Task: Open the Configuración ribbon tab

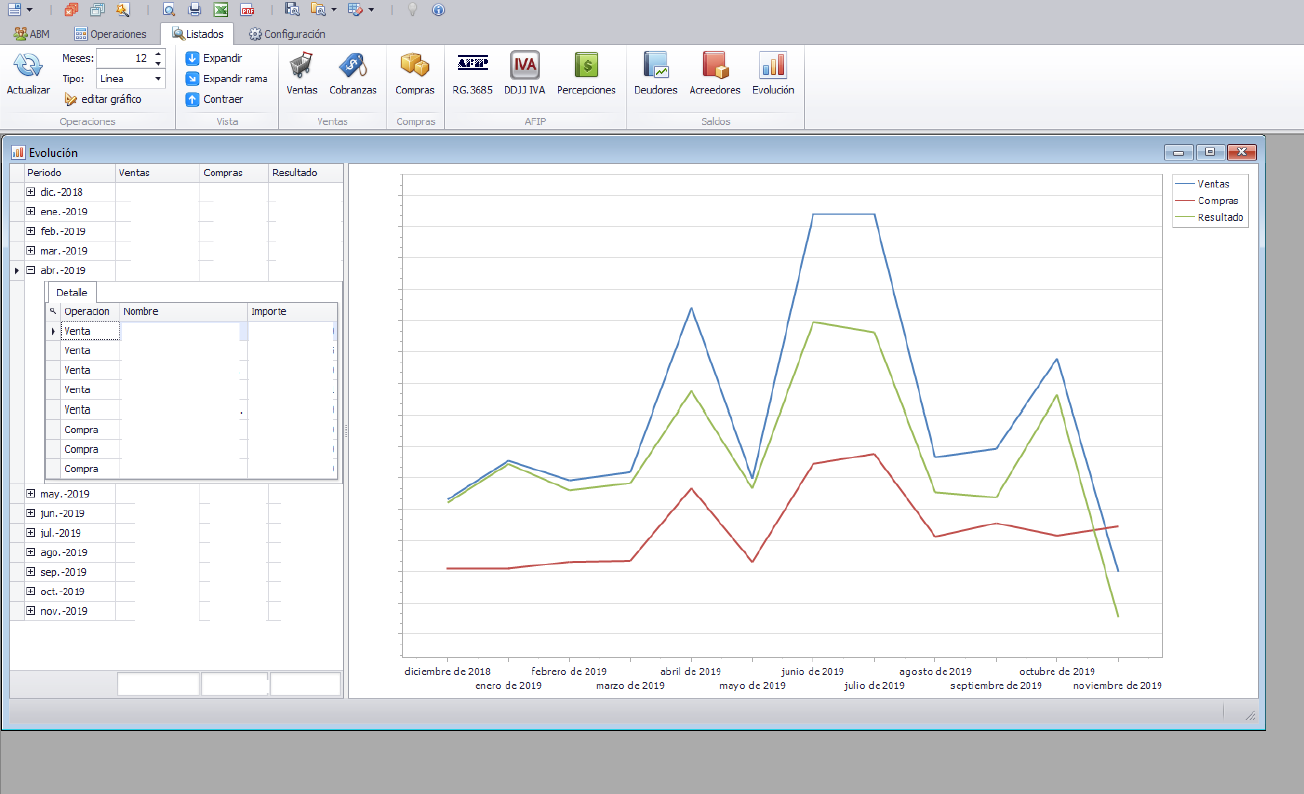Action: 287,34
